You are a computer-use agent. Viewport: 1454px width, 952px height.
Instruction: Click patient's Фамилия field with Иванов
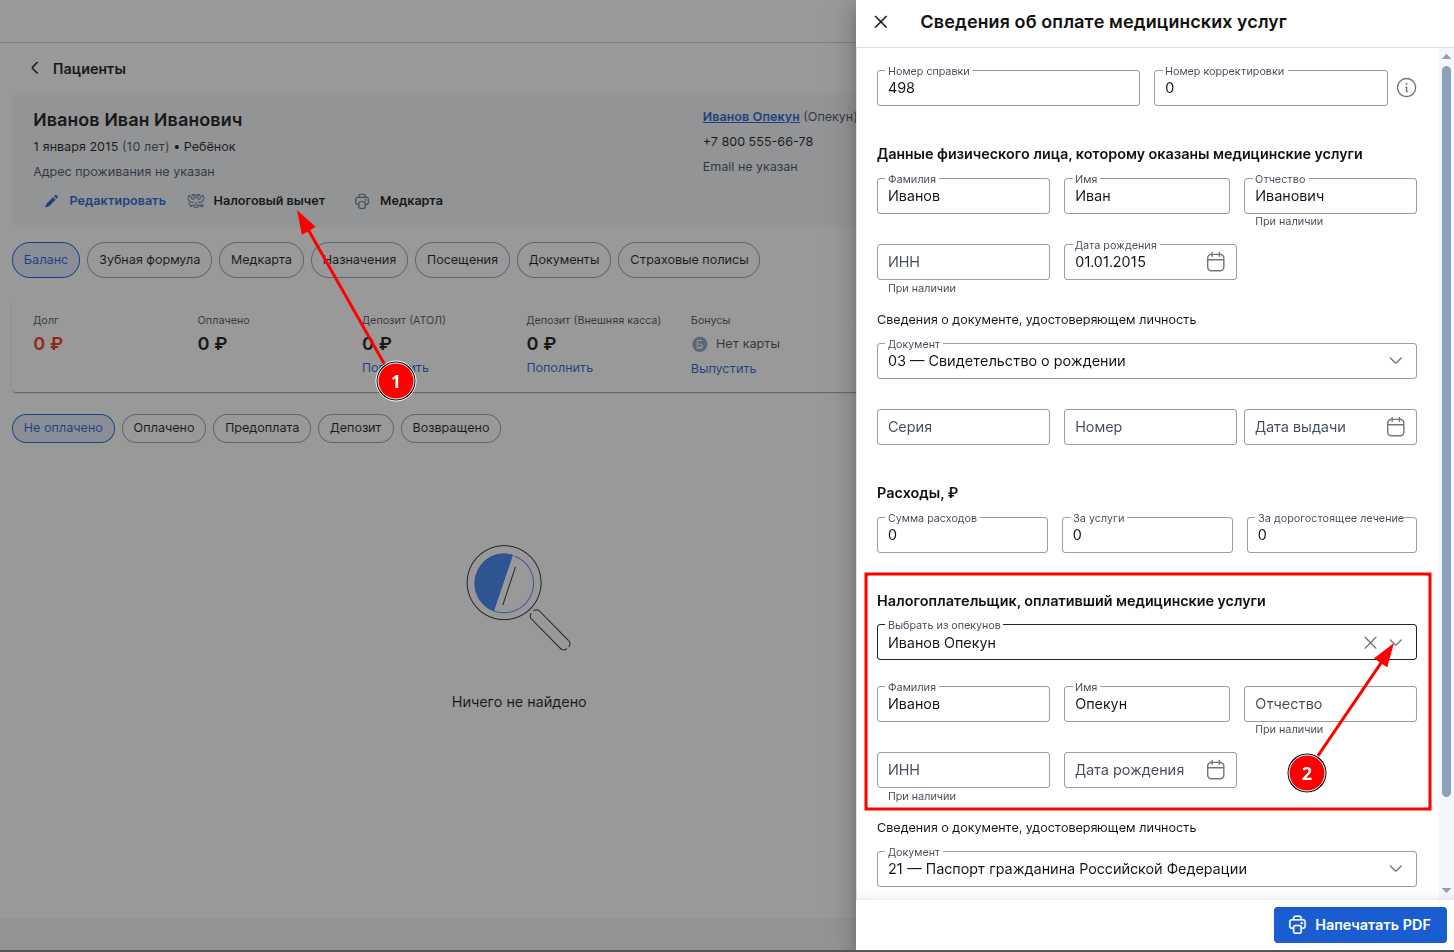point(963,196)
